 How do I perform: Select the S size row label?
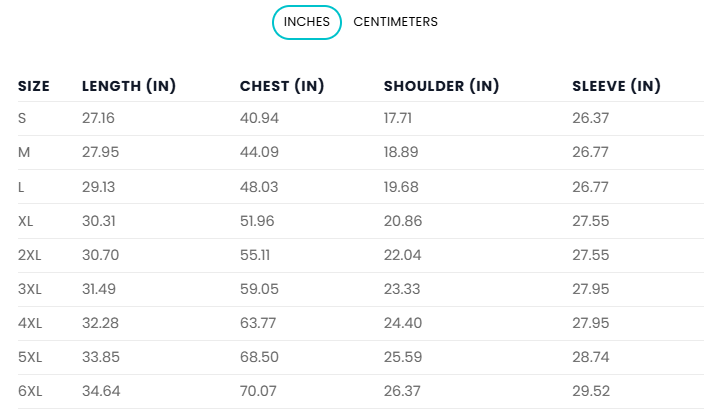click(x=22, y=118)
